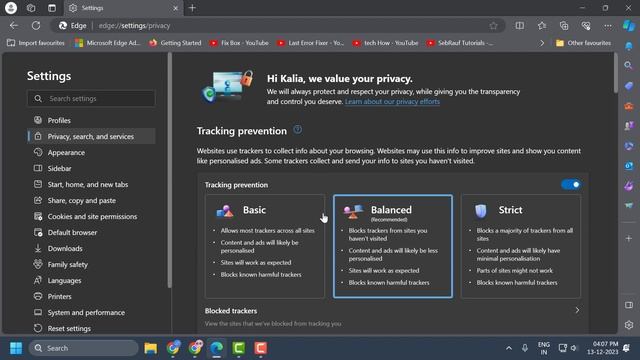
Task: Turn off the Tracking prevention switch
Action: (x=571, y=184)
